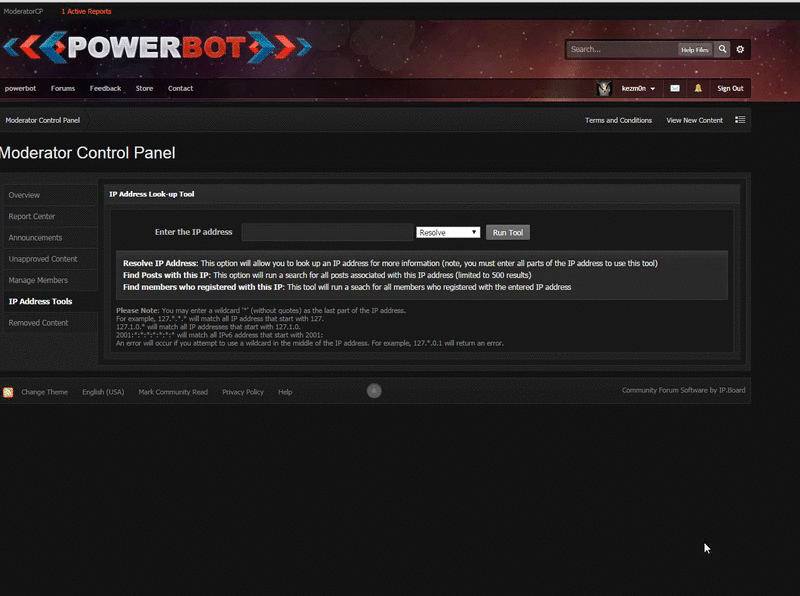Open View New Content link

click(694, 120)
